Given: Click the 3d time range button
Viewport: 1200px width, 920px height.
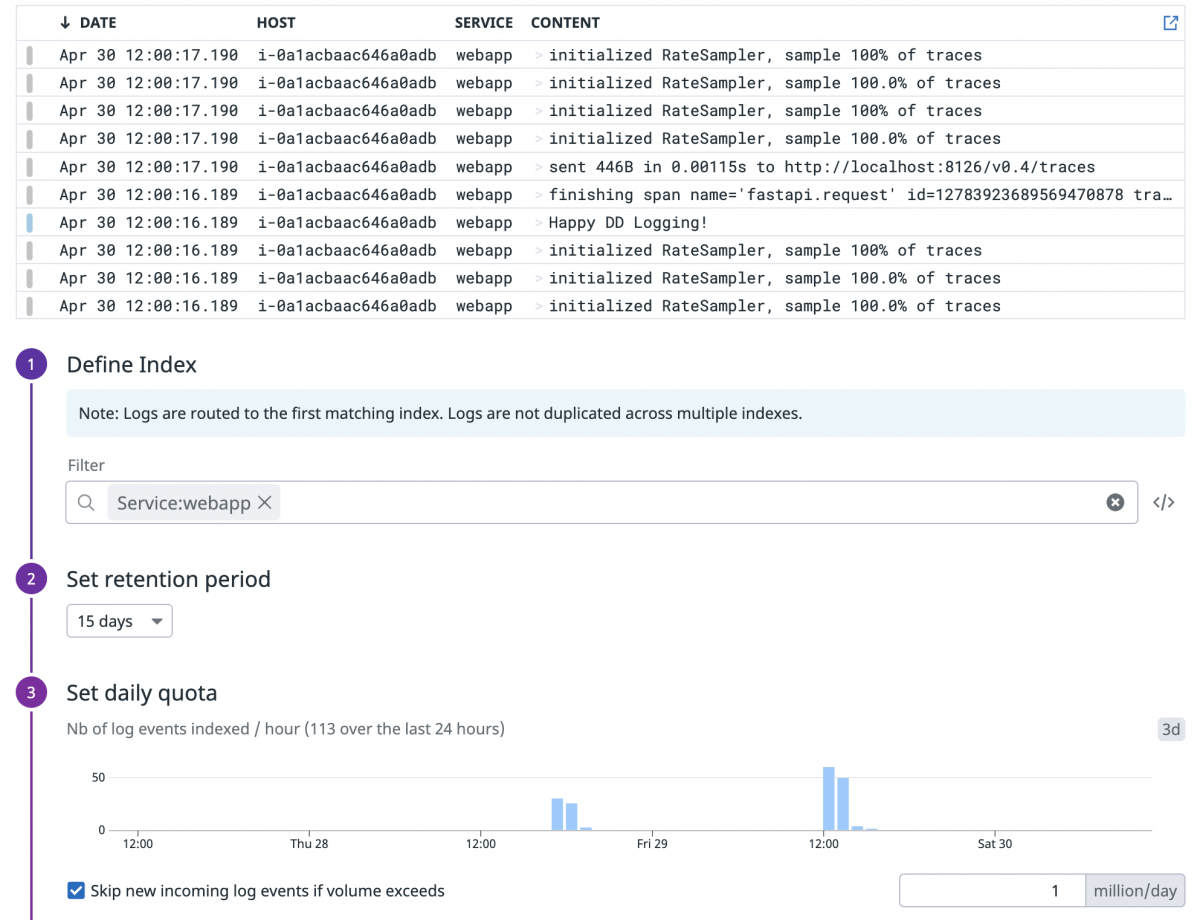Looking at the screenshot, I should (x=1171, y=729).
